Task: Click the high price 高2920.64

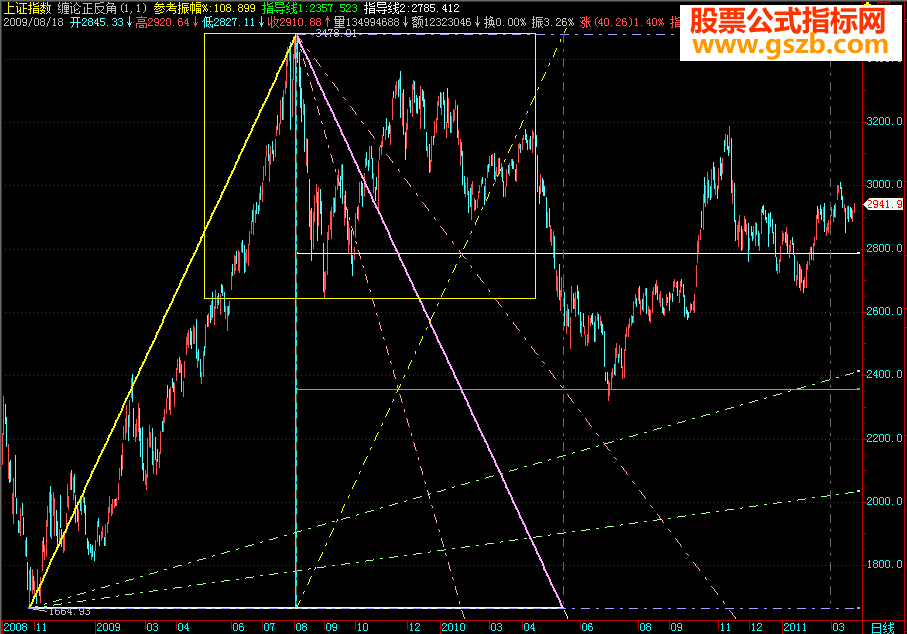Action: [163, 23]
